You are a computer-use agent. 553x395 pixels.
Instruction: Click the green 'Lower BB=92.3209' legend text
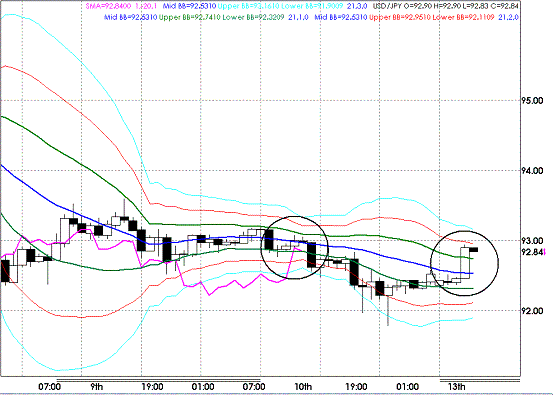click(253, 17)
